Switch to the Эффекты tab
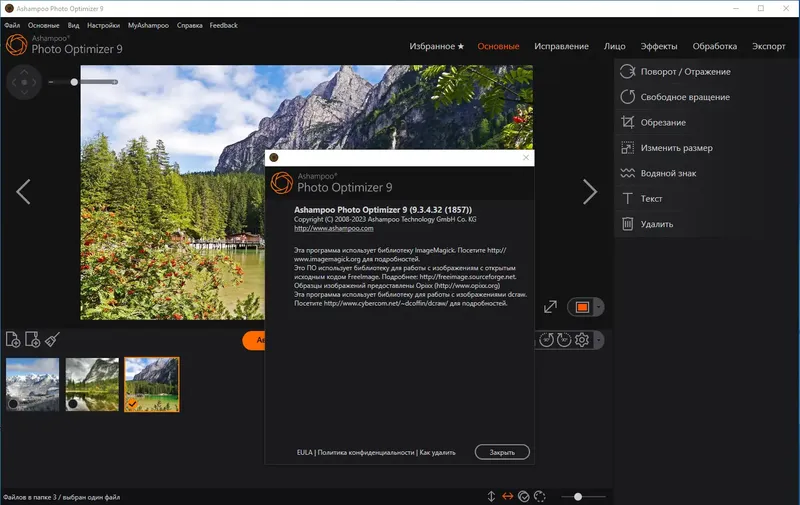 (659, 46)
